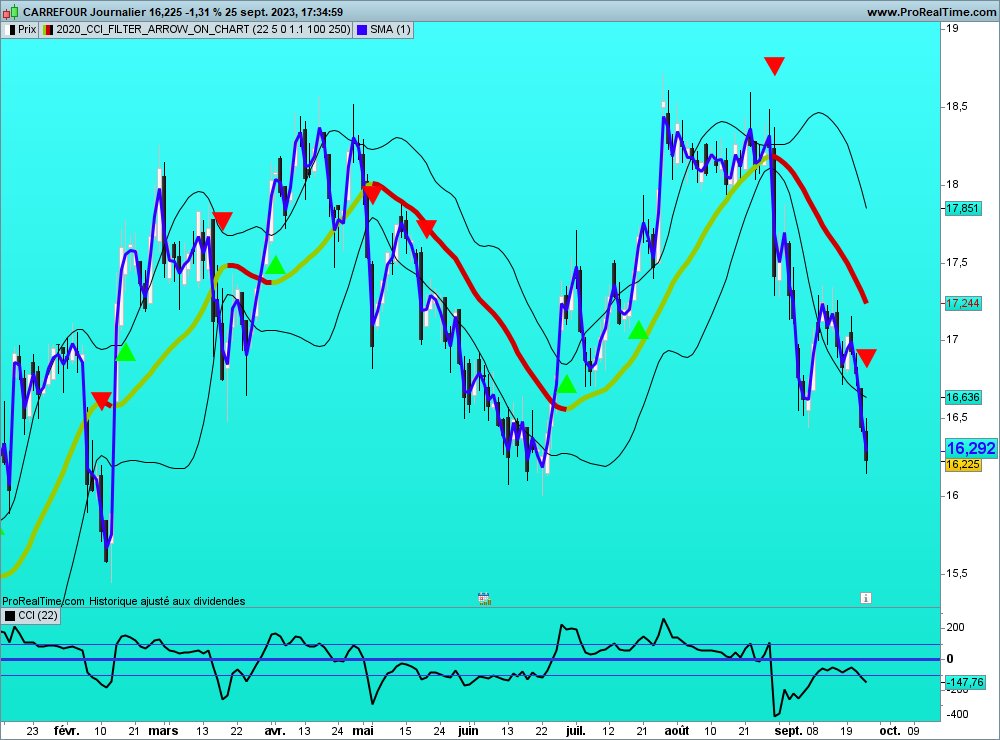
Task: Click the red down arrow above the August peak
Action: (774, 65)
